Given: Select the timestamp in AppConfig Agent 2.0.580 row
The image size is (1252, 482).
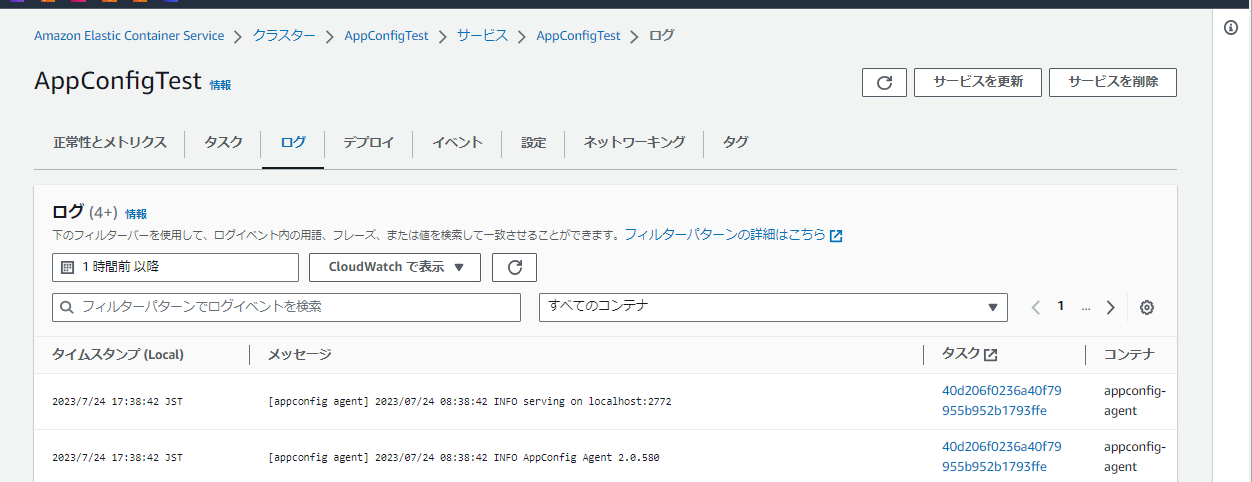Looking at the screenshot, I should click(117, 458).
